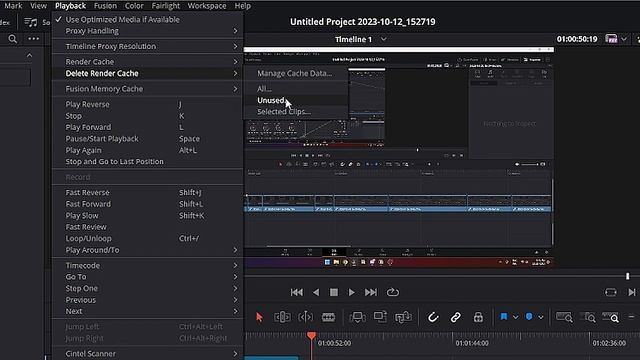Viewport: 640px width, 360px height.
Task: Click the Play transport button
Action: tap(351, 292)
